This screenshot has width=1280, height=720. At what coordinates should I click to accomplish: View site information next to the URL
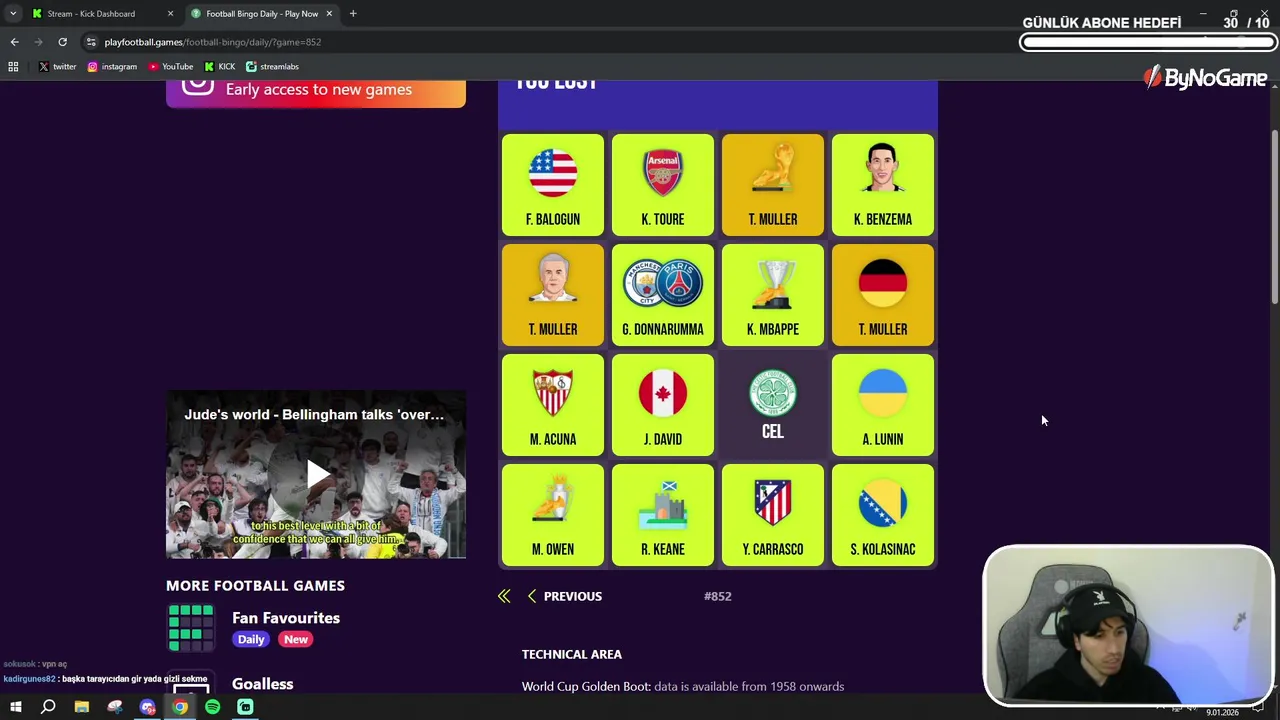91,42
